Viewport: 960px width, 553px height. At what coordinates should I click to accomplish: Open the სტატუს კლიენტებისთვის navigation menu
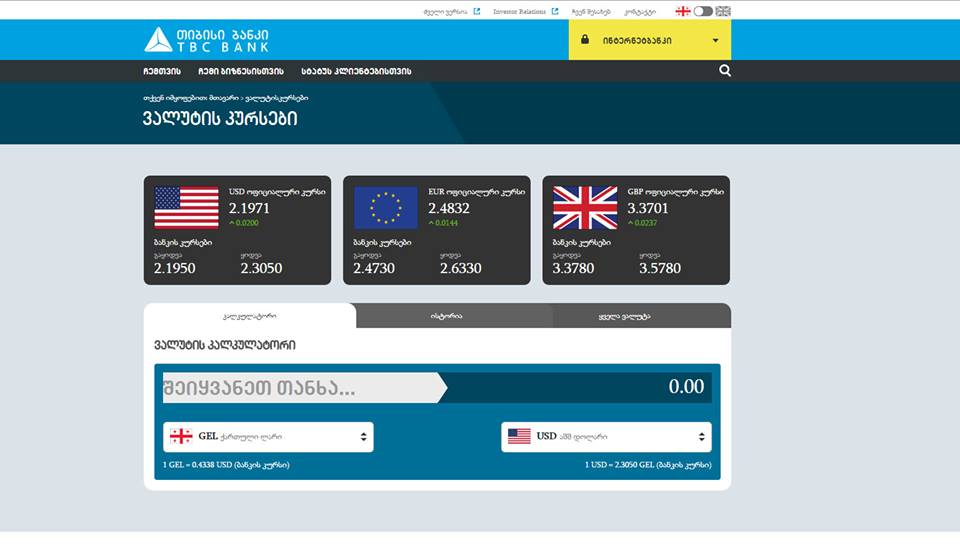[x=356, y=71]
